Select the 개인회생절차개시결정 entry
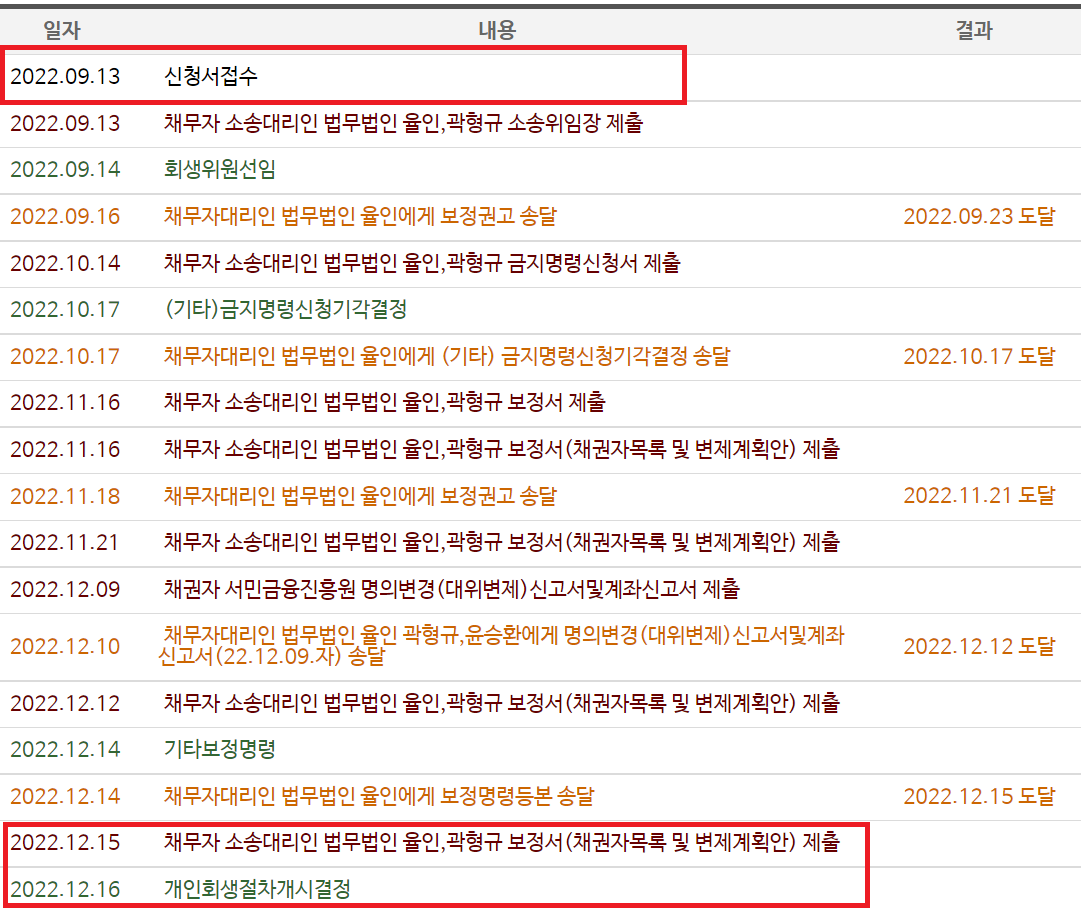 click(257, 889)
